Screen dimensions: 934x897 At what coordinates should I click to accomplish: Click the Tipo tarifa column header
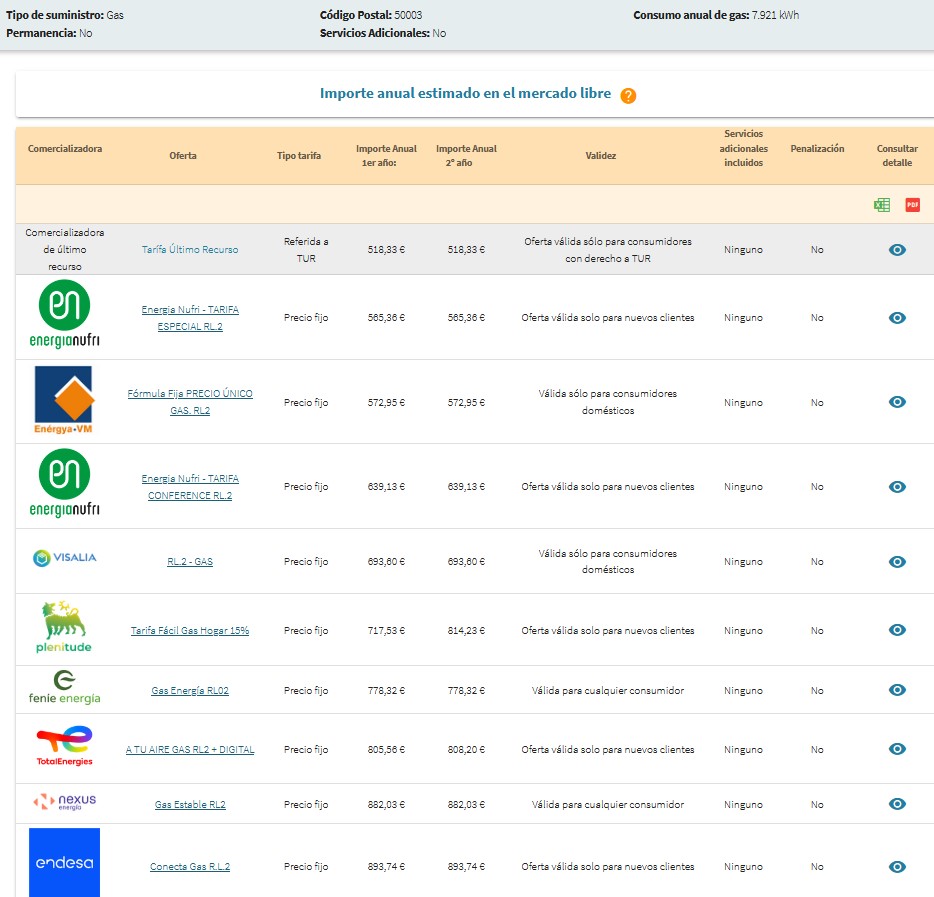coord(299,155)
